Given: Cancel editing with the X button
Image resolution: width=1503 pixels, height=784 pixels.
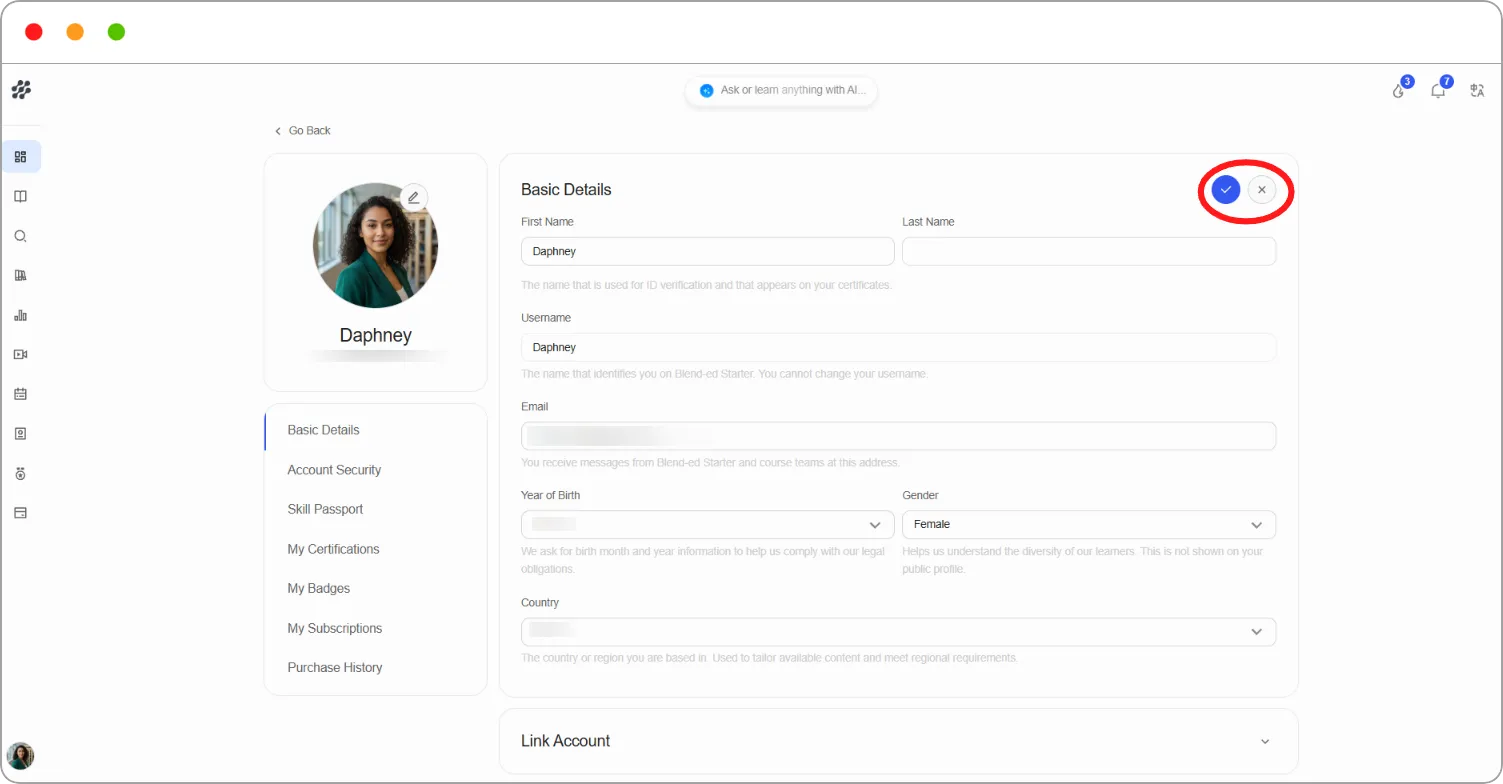Looking at the screenshot, I should click(1262, 190).
